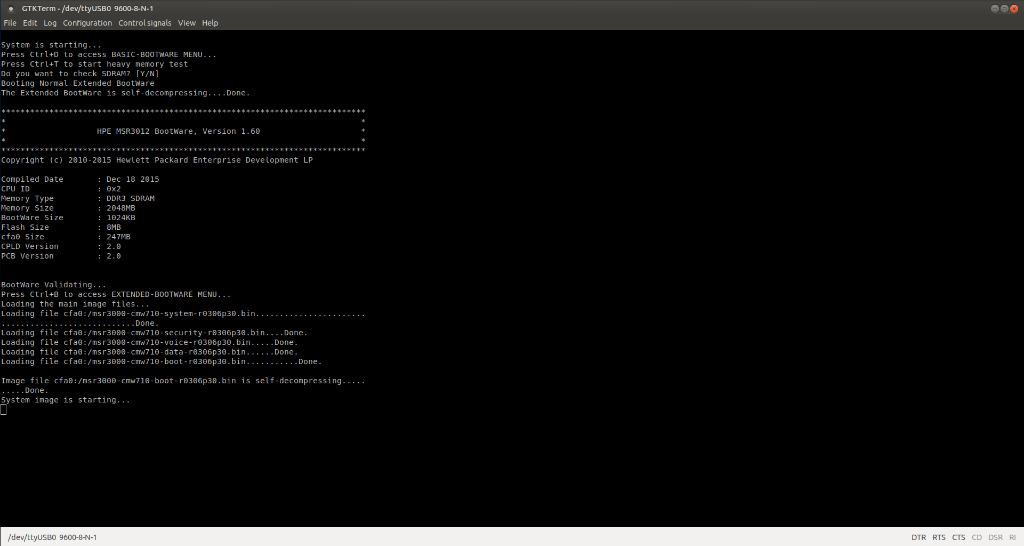Screen dimensions: 1024x546
Task: Click the CD signal indicator
Action: coord(977,537)
